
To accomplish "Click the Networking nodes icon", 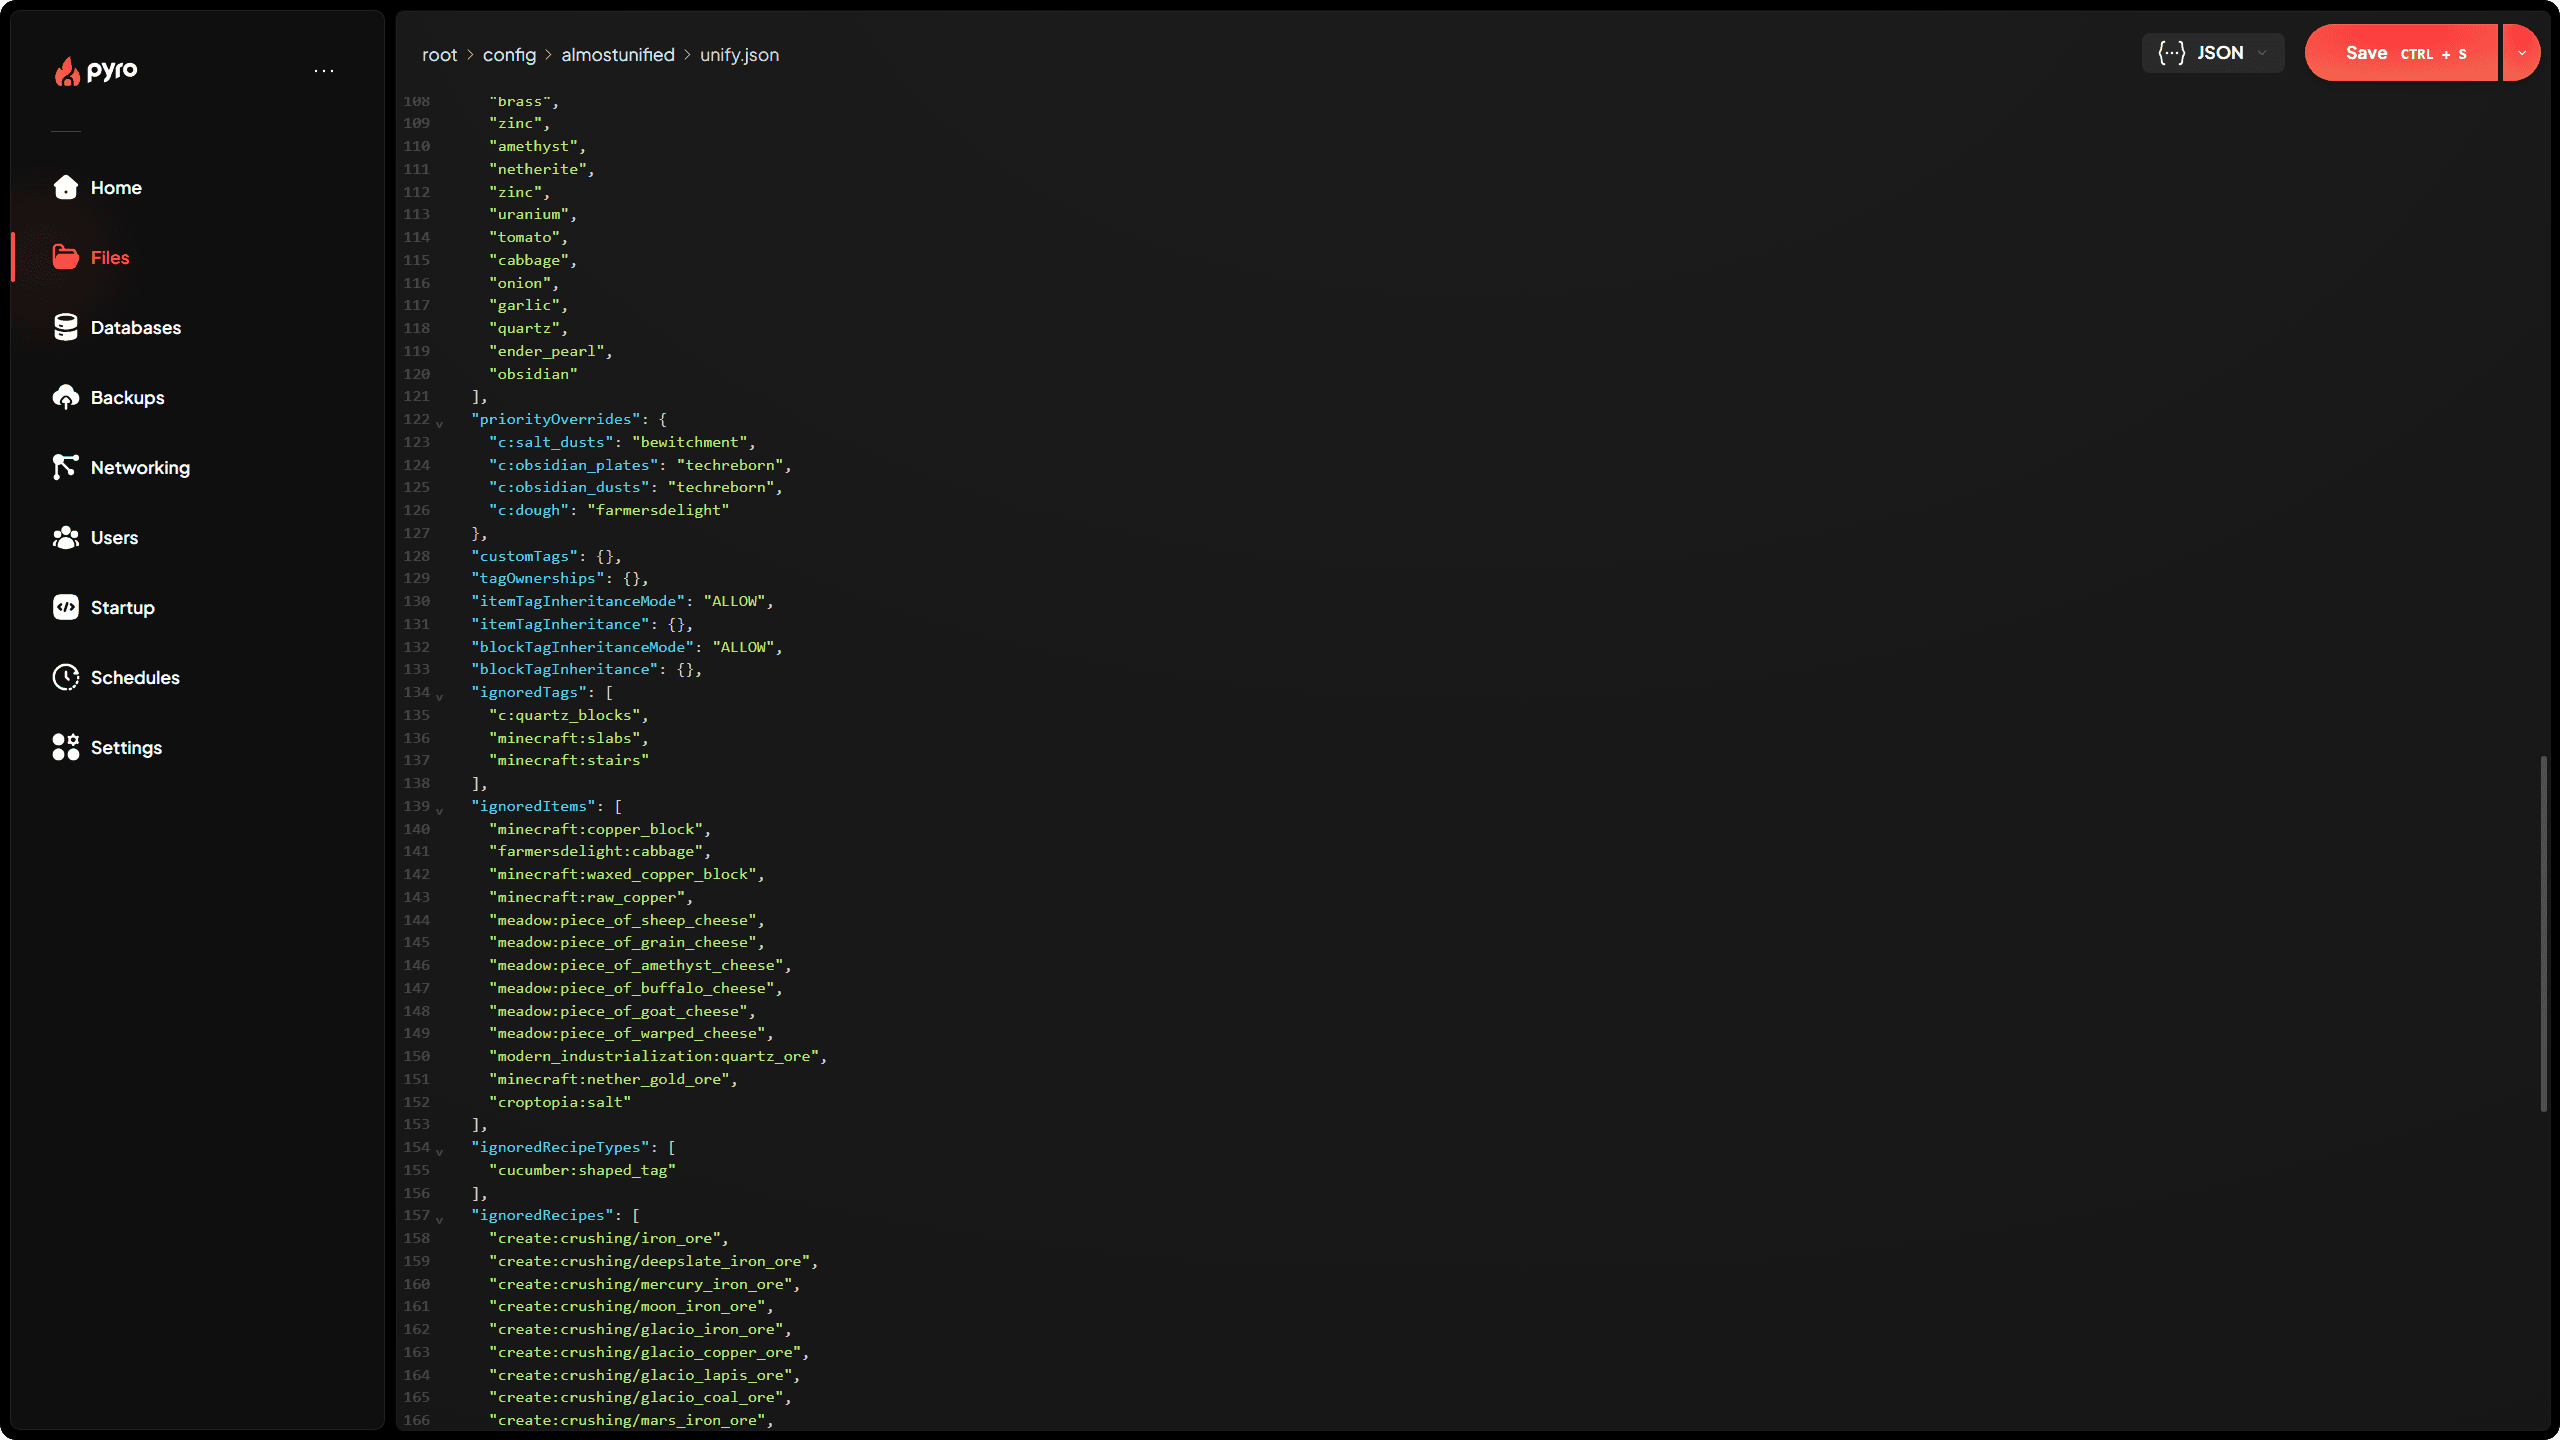I will pos(66,467).
